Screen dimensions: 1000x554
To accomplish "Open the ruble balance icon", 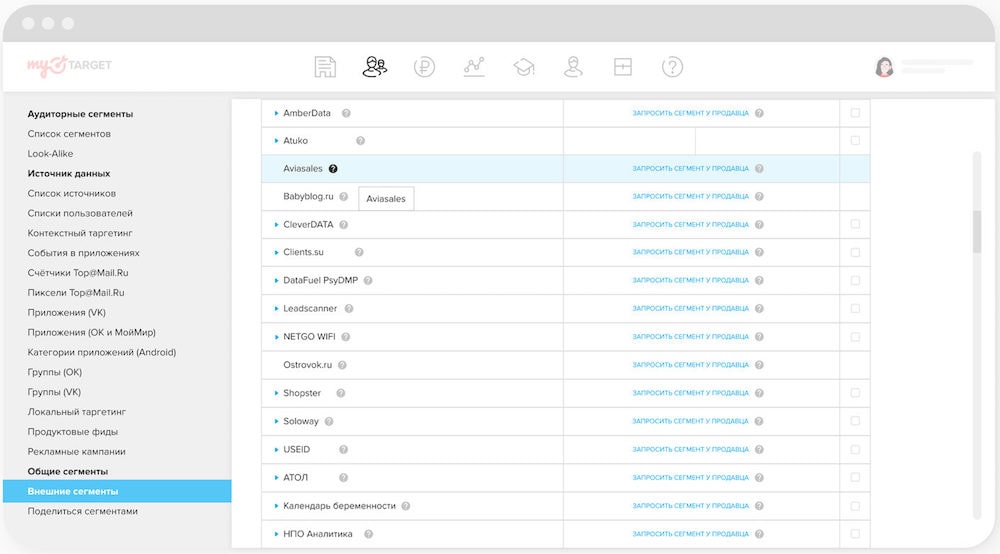I will [x=424, y=67].
